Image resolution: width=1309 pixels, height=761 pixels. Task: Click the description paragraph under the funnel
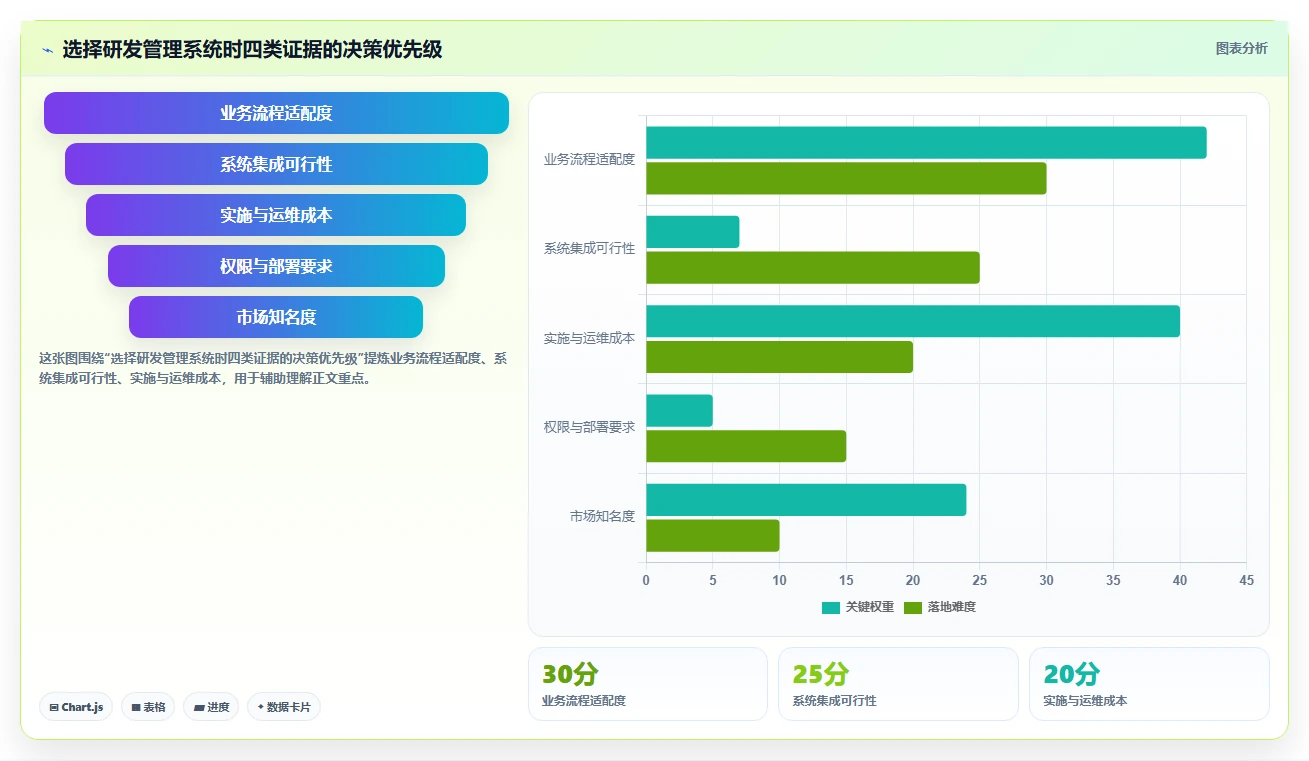(x=274, y=368)
